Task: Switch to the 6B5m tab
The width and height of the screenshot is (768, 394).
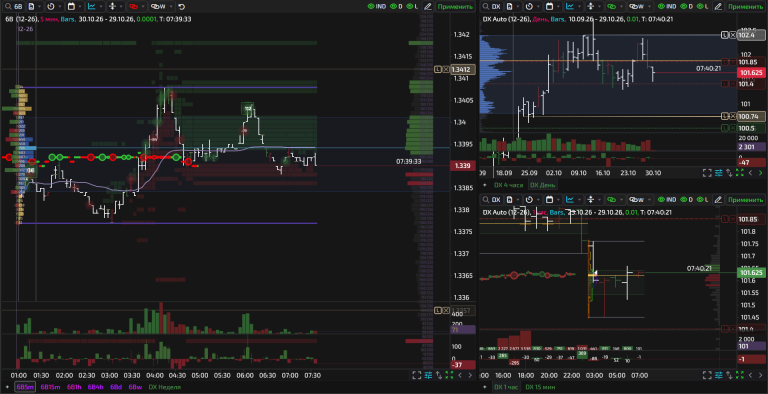Action: pyautogui.click(x=25, y=387)
